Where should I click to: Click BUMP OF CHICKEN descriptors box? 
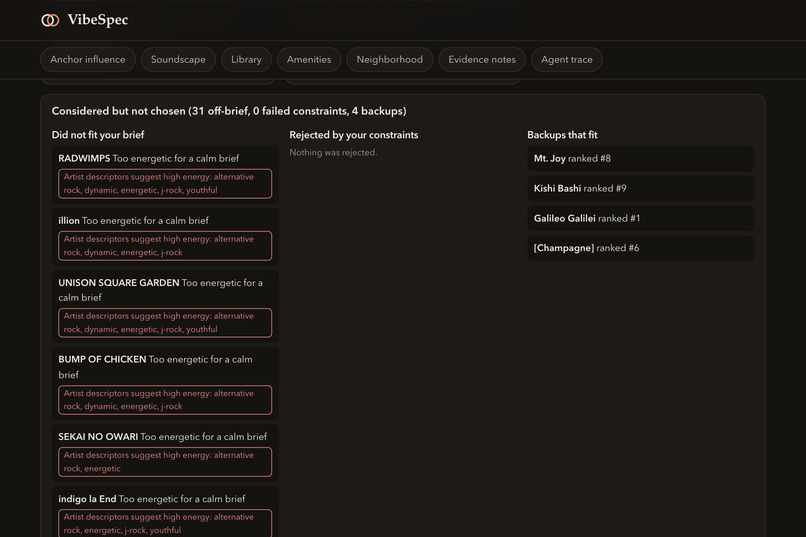(x=165, y=400)
